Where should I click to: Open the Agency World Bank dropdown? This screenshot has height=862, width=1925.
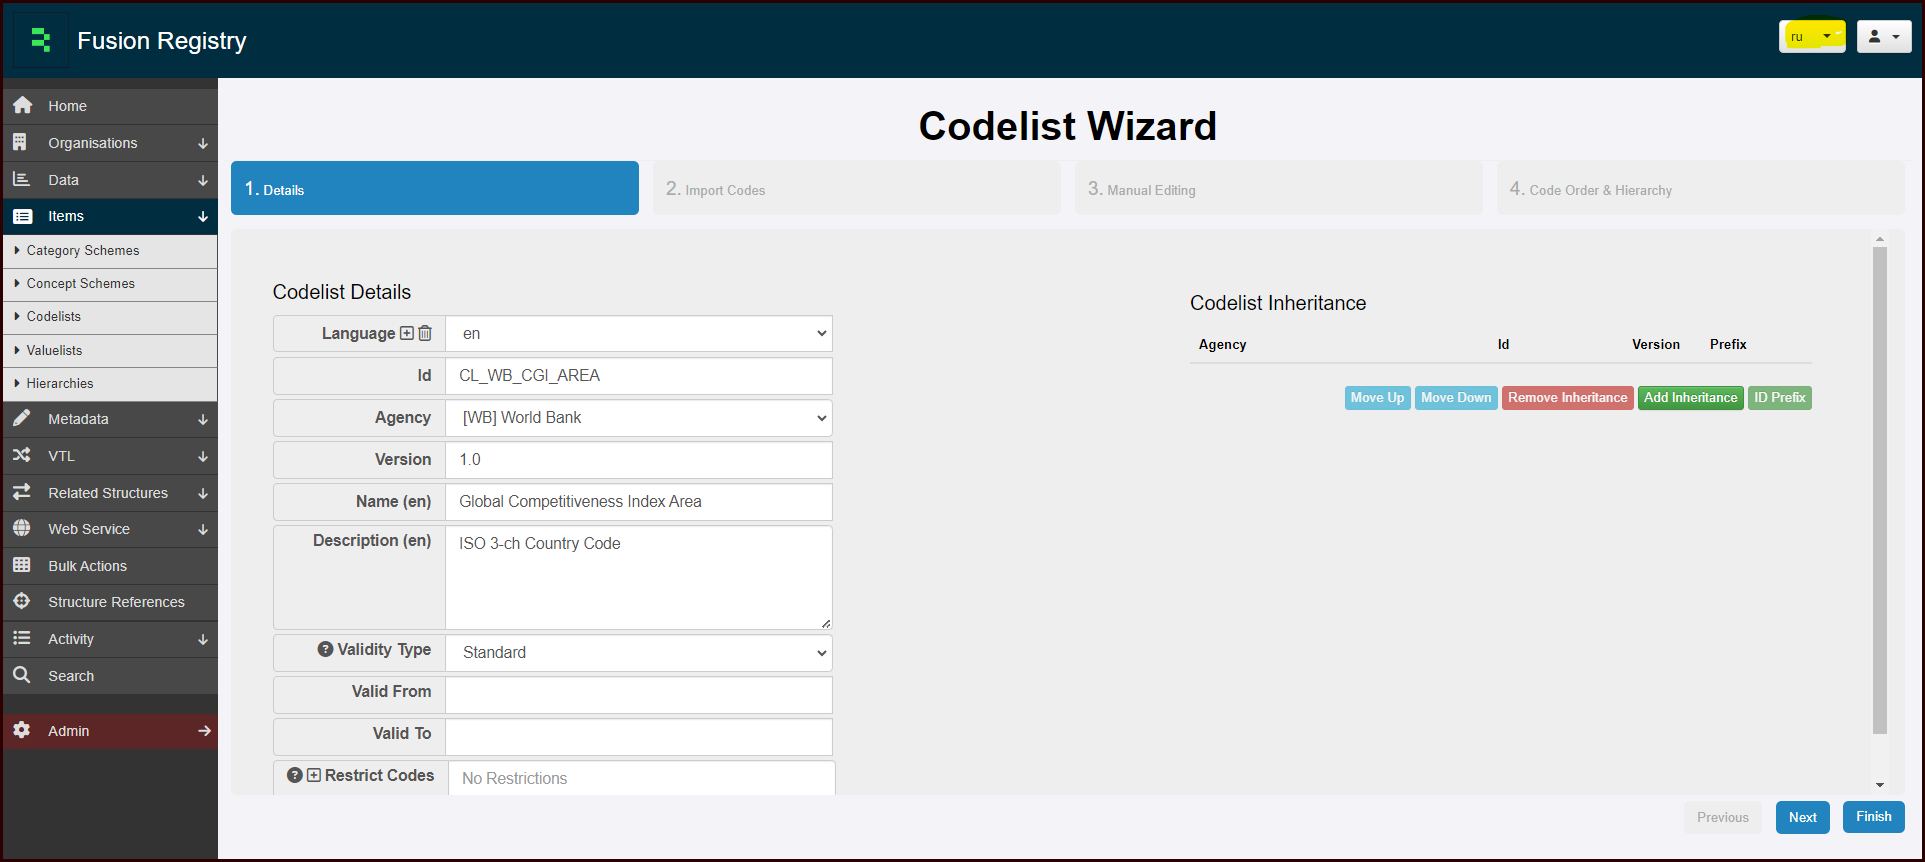tap(639, 418)
